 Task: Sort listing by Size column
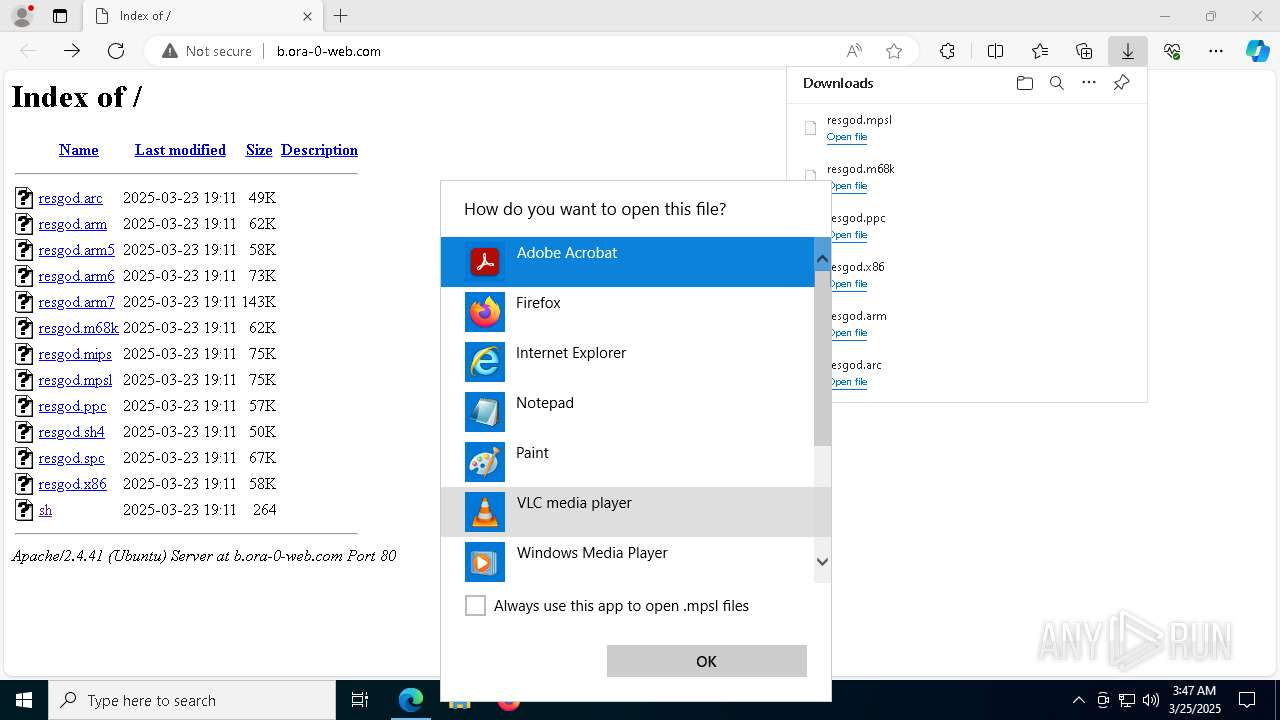coord(259,150)
